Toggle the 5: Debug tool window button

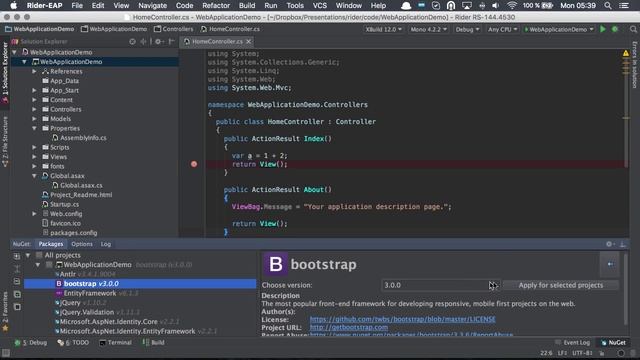tap(31, 342)
